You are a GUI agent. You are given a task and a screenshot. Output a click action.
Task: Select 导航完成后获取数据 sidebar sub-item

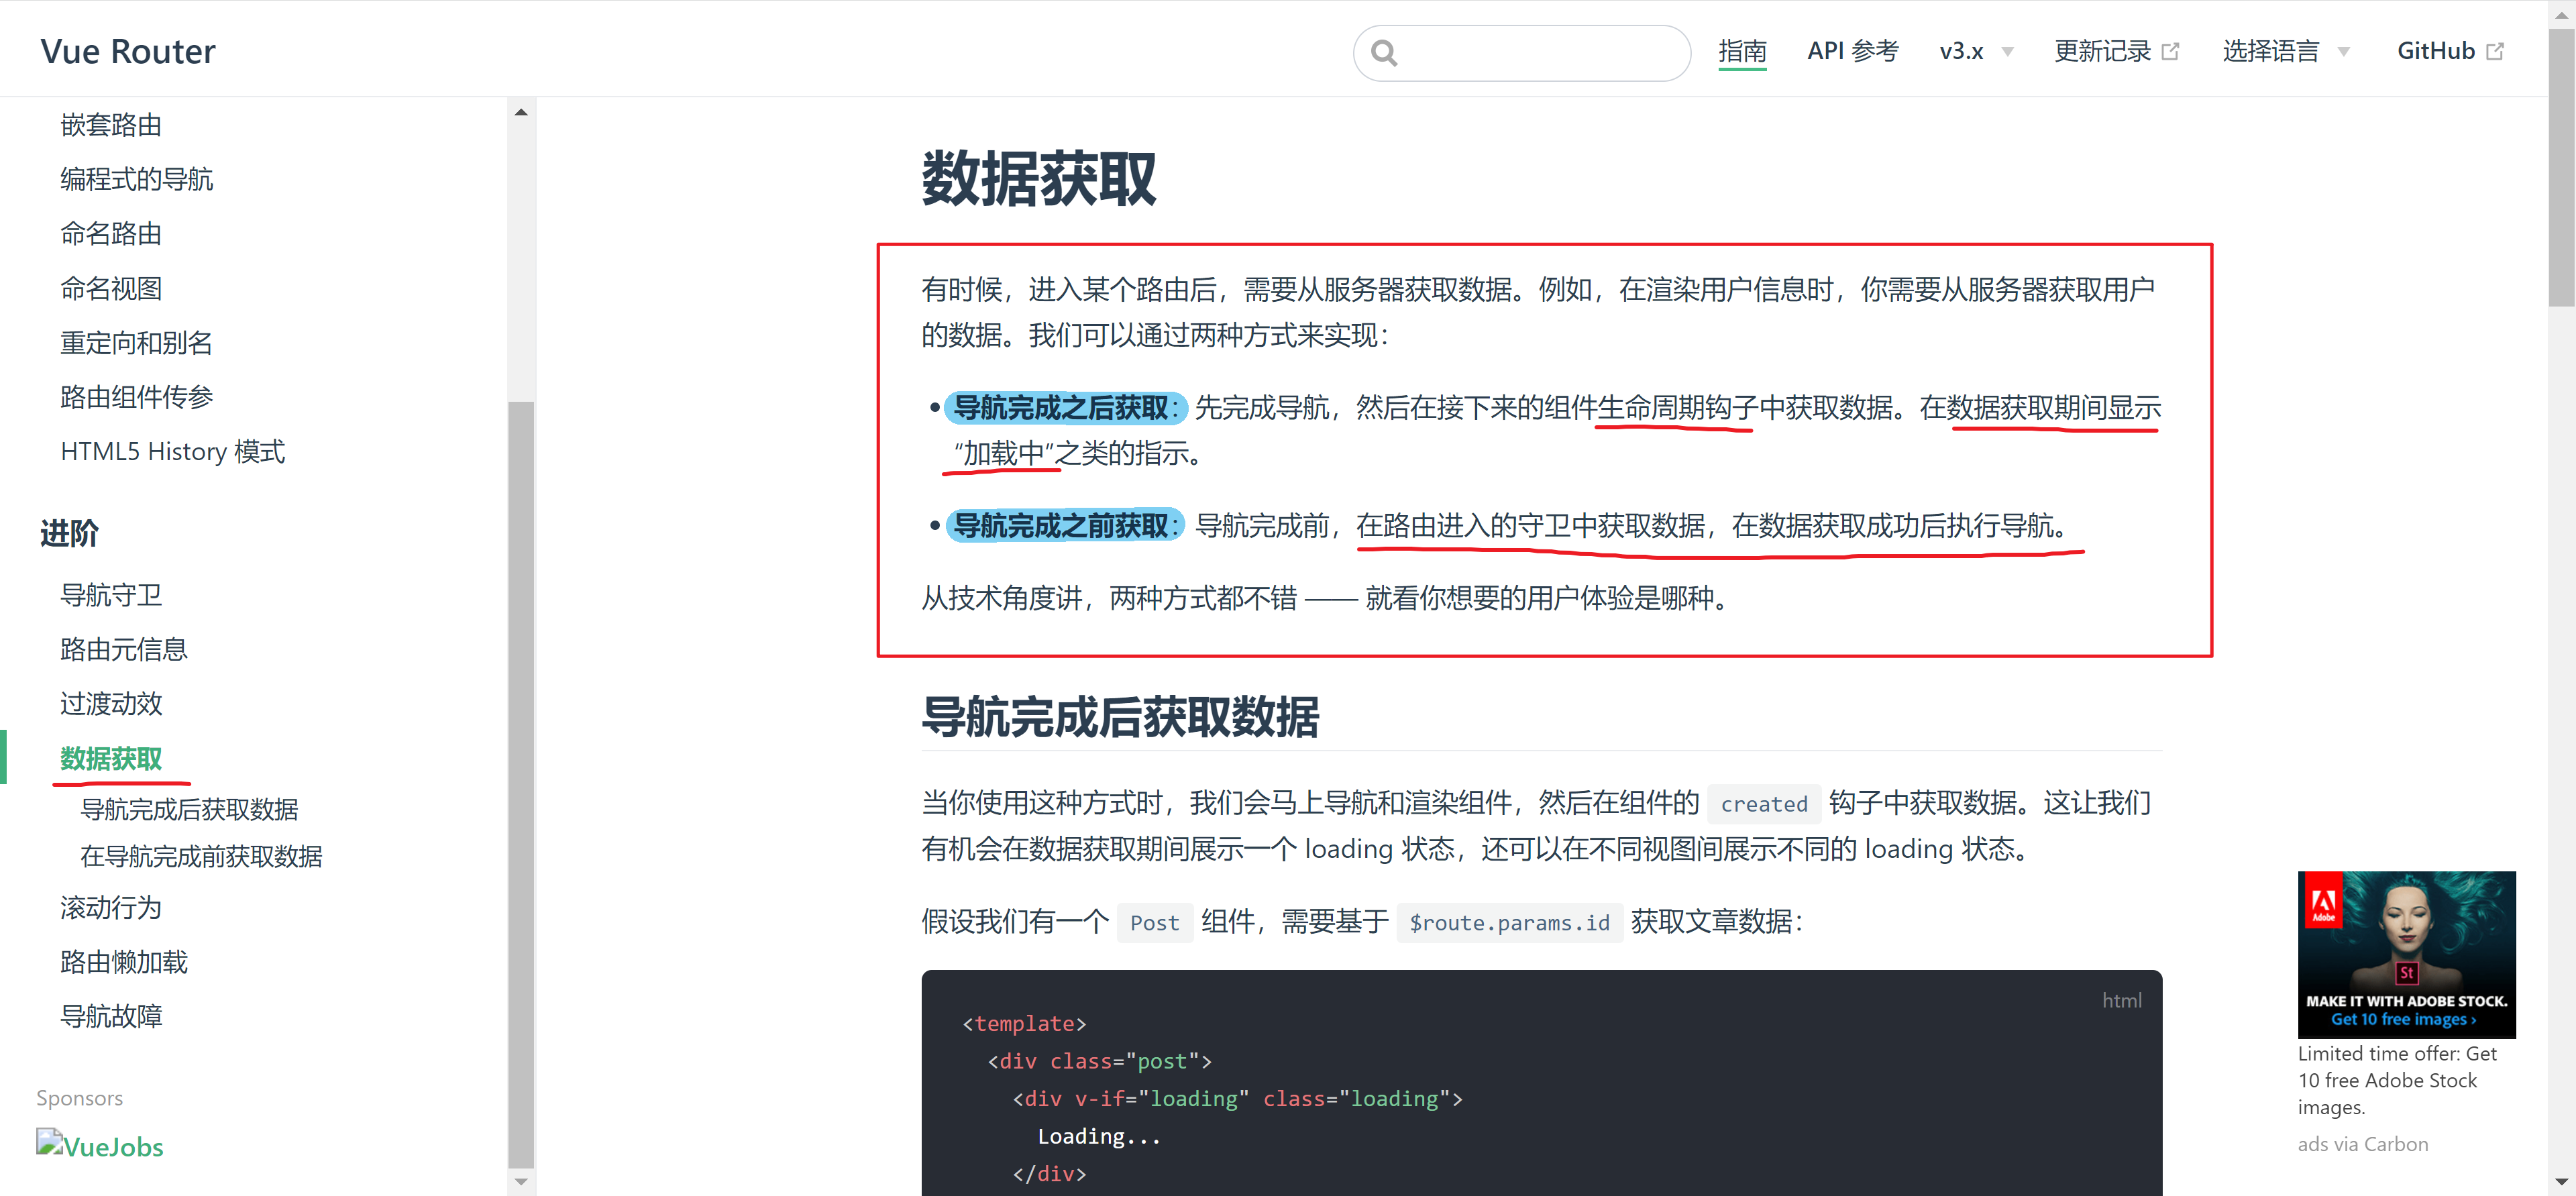[x=189, y=809]
